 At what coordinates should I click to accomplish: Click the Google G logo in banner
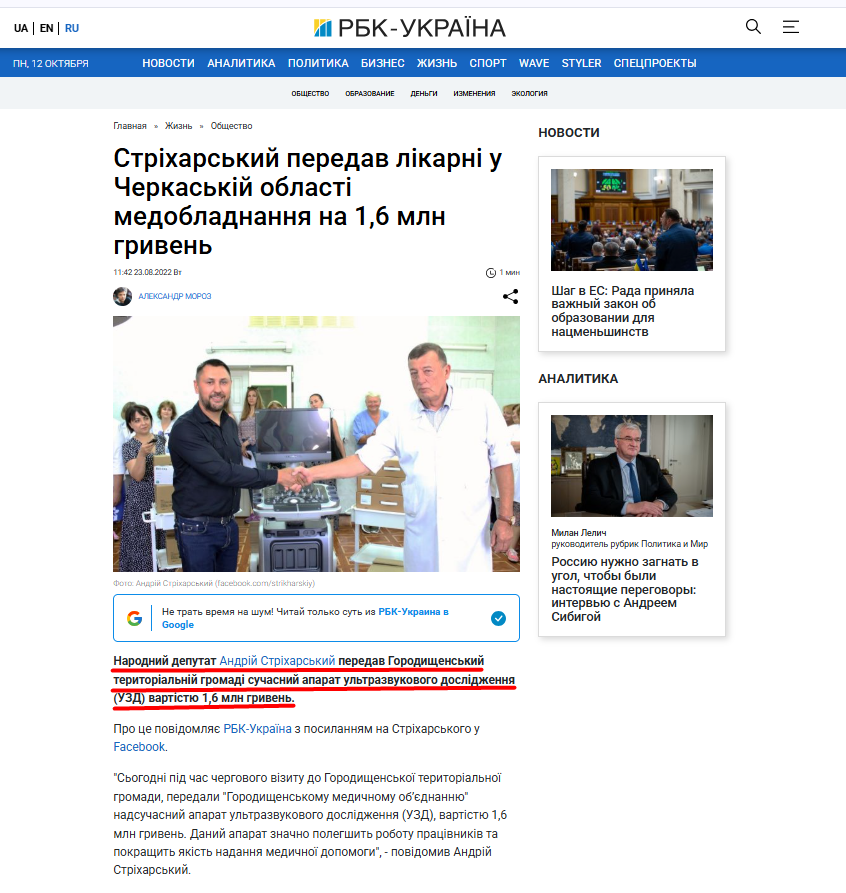134,618
